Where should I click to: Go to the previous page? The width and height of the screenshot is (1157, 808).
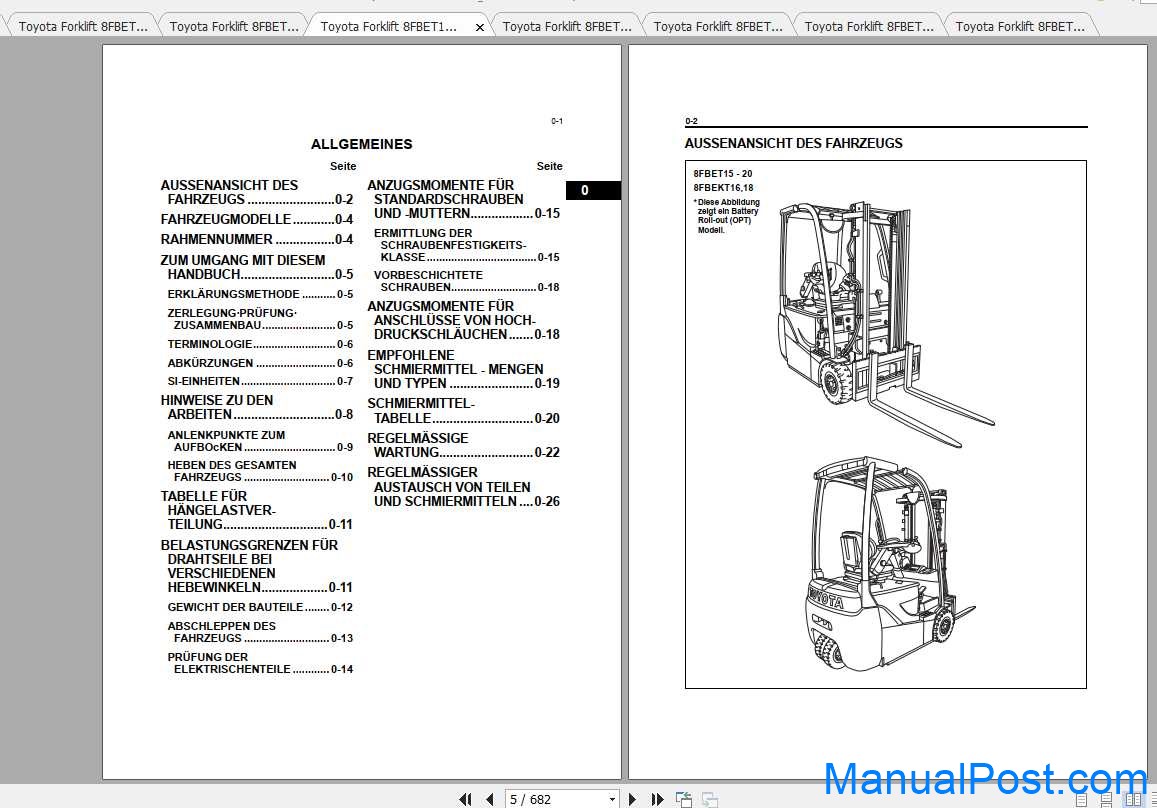coord(489,799)
